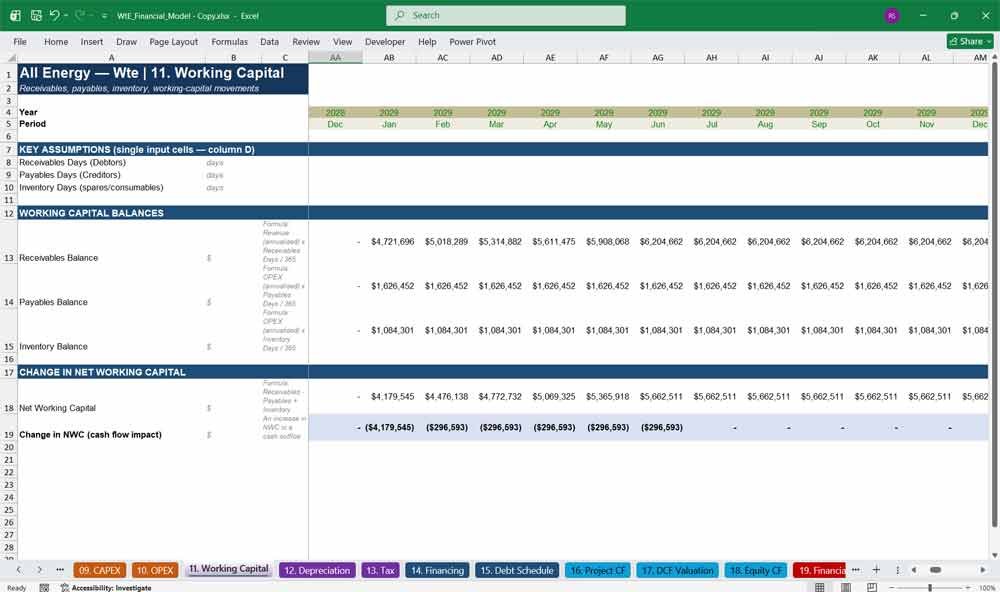This screenshot has height=592, width=1000.
Task: Select column AB header
Action: pyautogui.click(x=389, y=57)
